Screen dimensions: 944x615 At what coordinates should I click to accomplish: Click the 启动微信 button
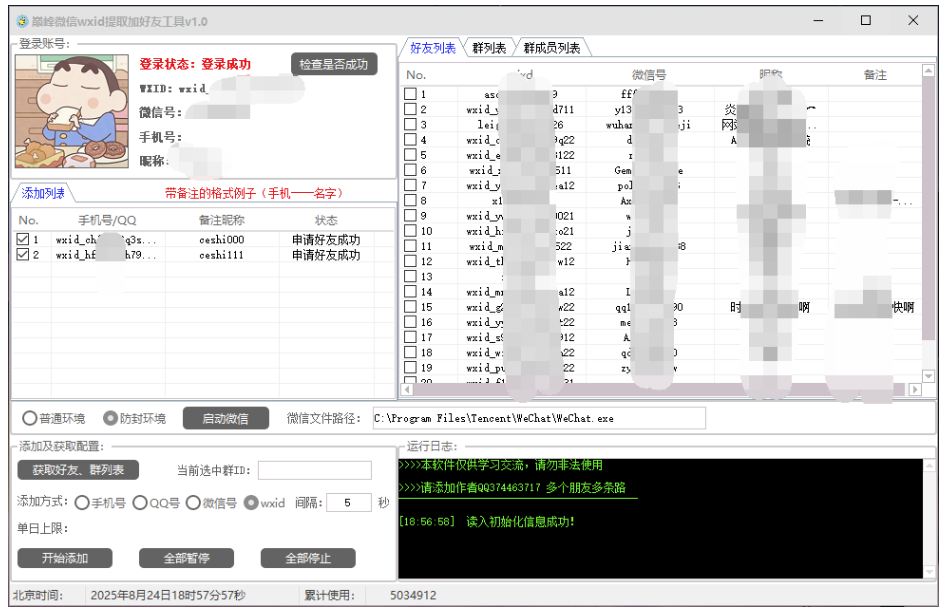pos(224,418)
